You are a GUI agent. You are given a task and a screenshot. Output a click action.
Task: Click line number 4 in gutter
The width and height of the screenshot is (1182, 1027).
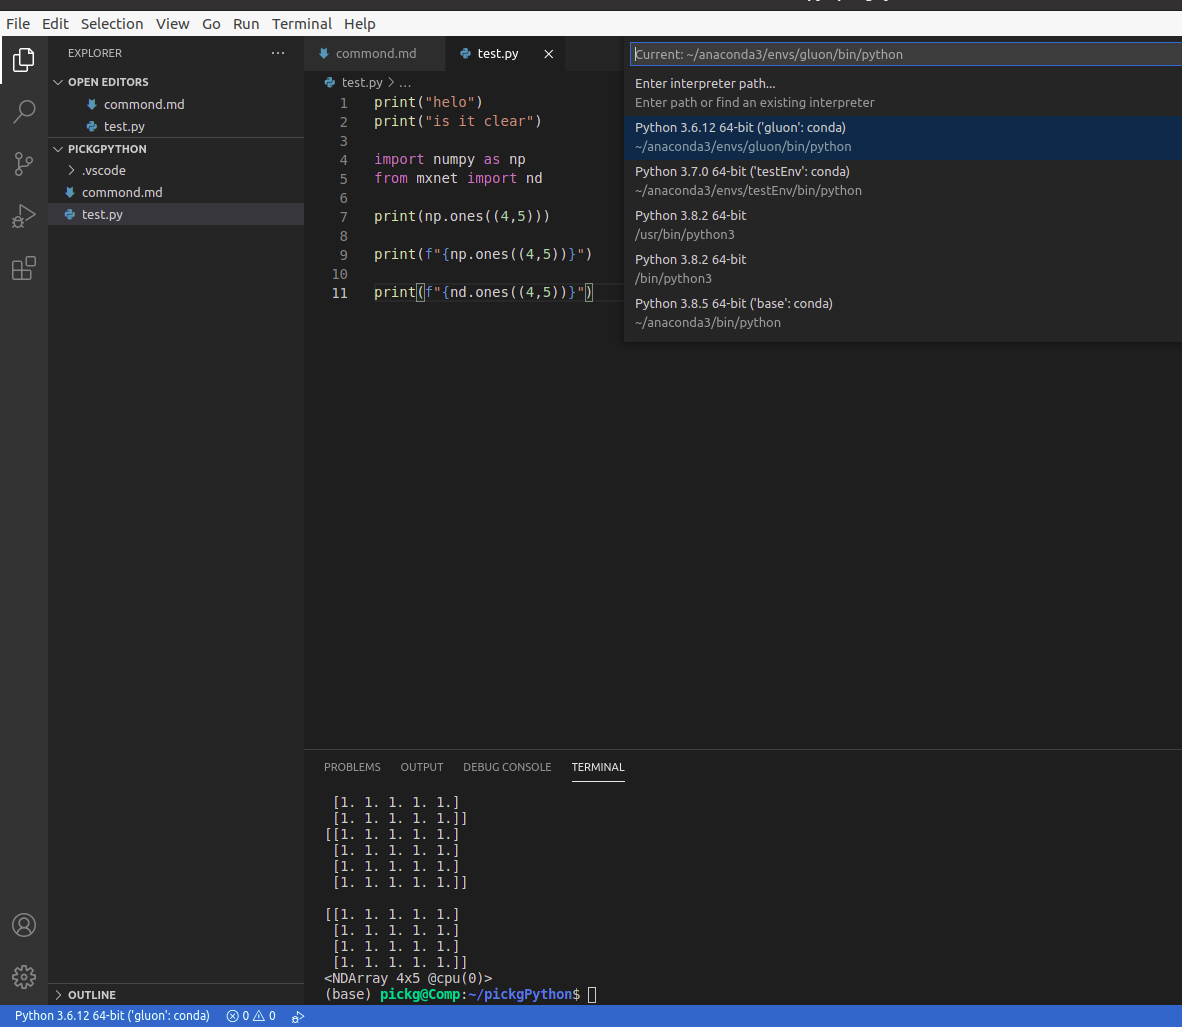[343, 160]
